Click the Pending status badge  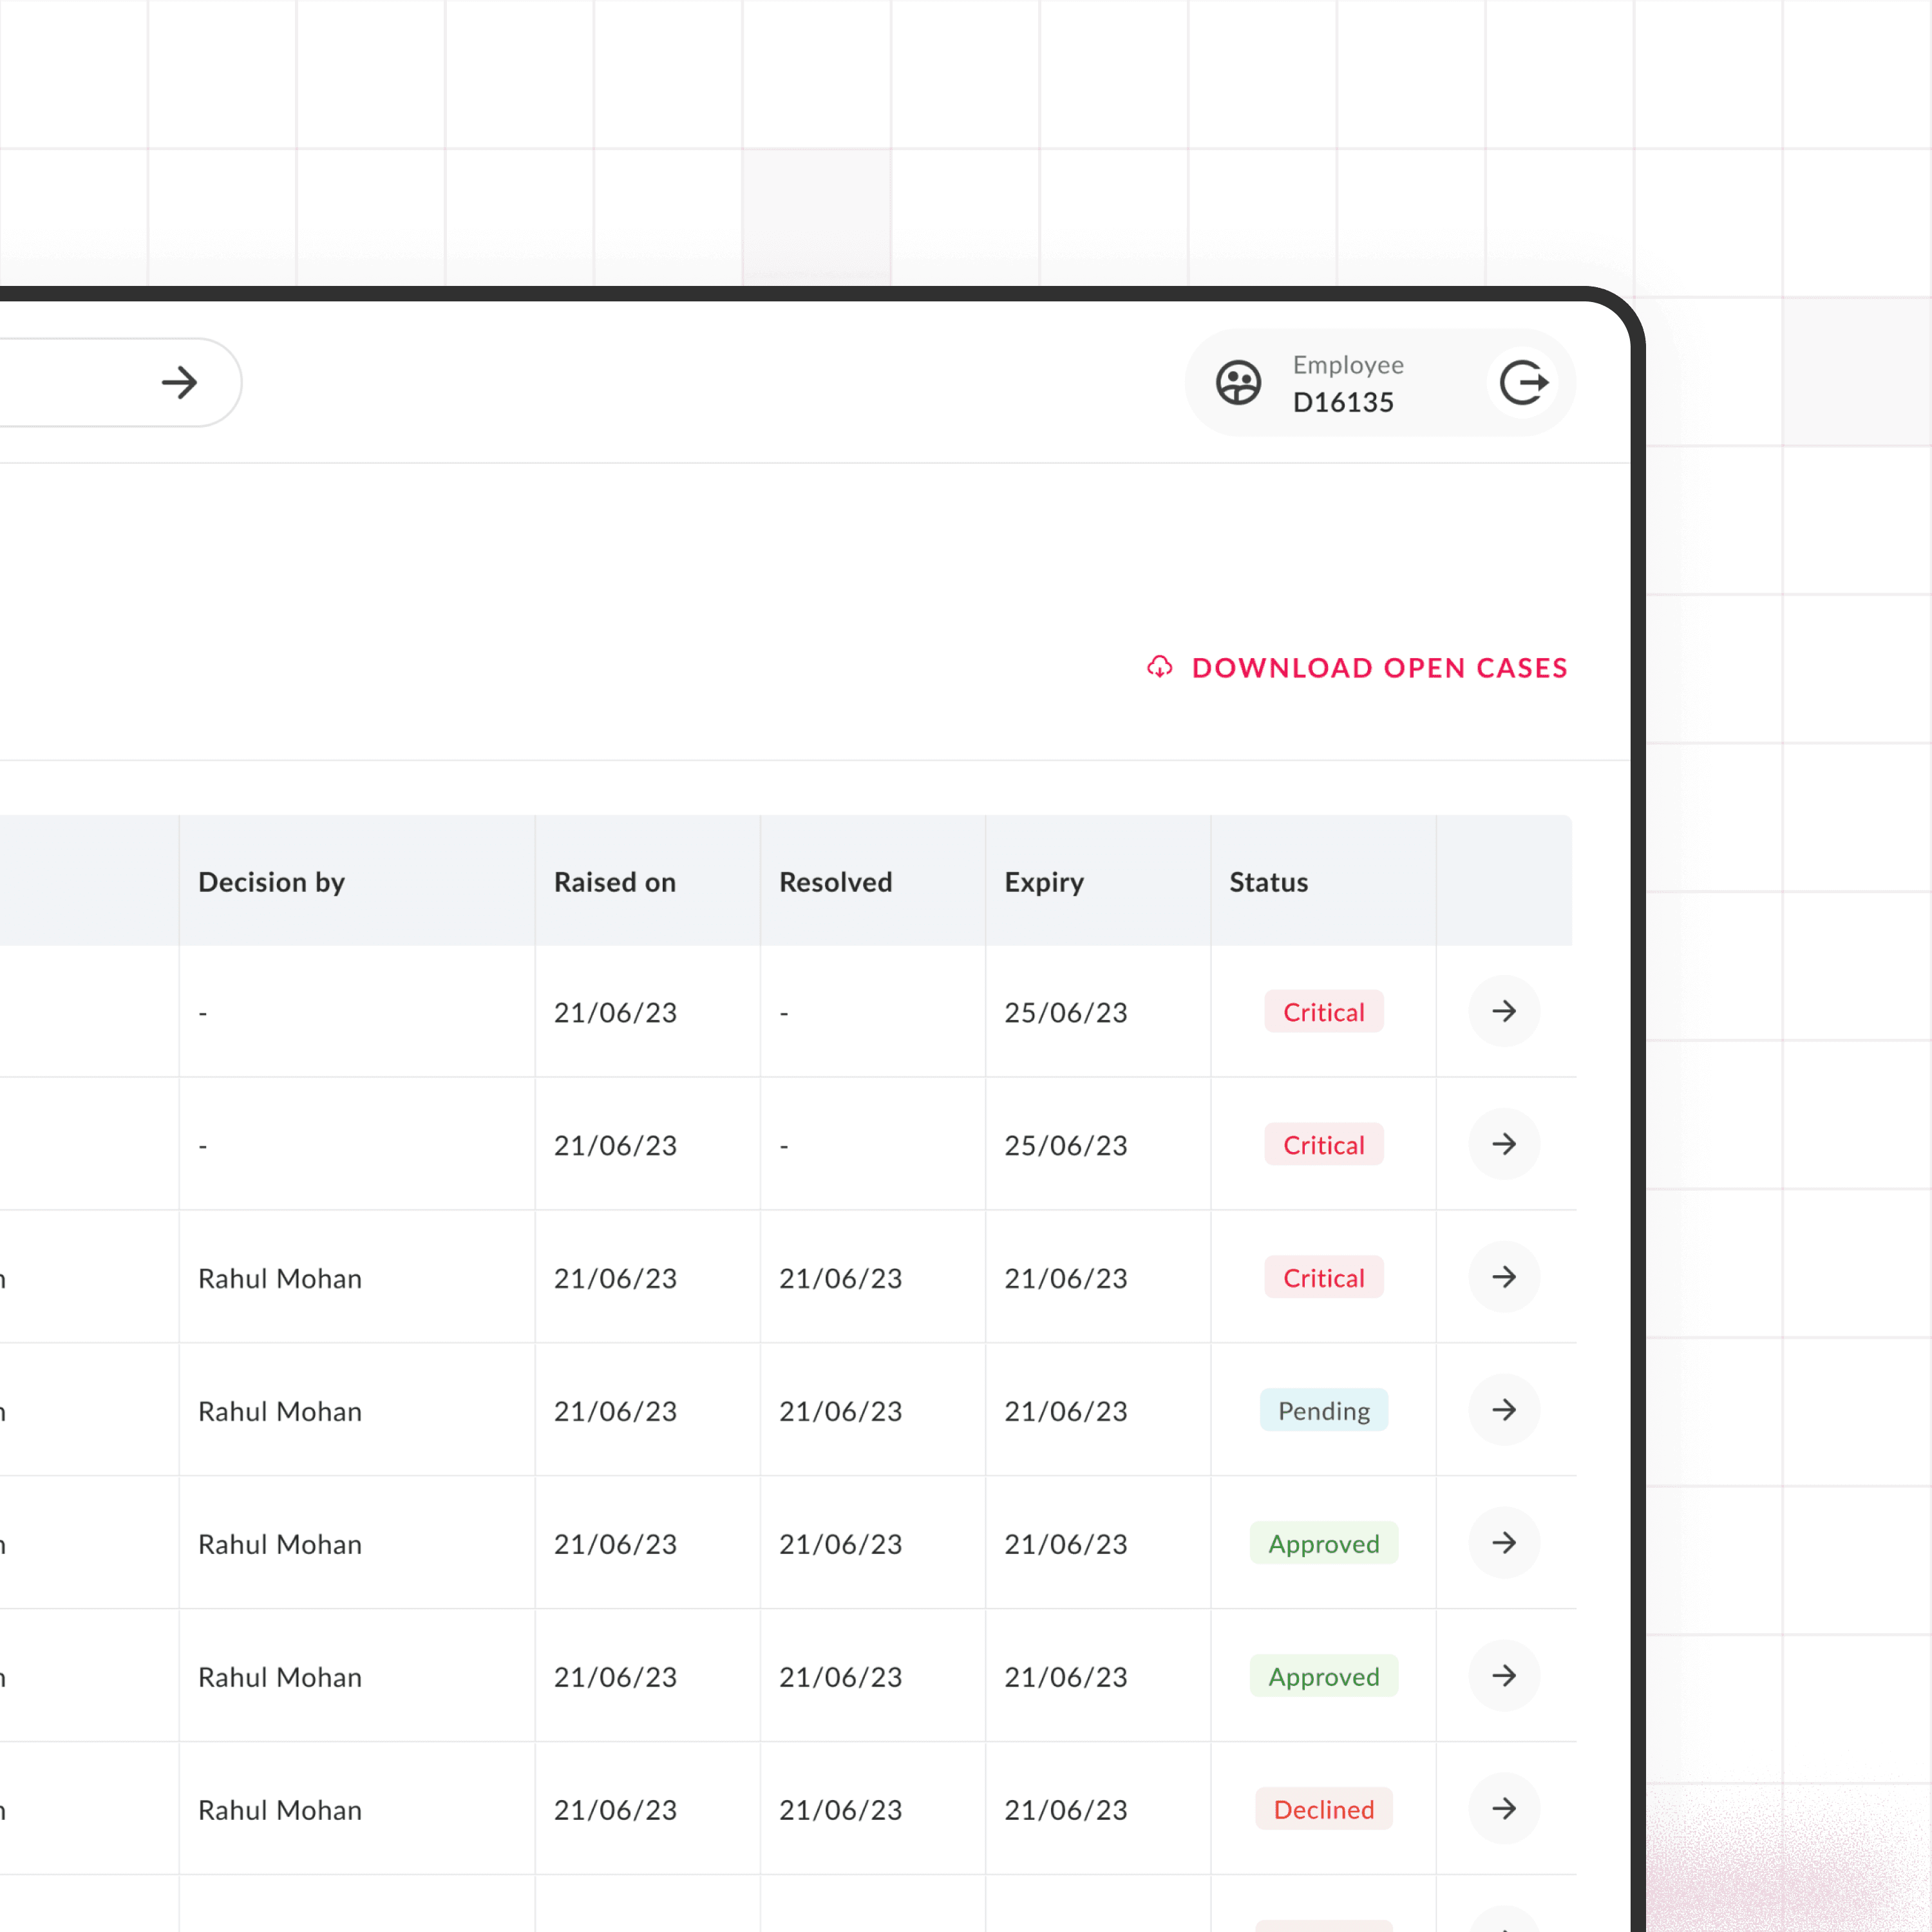(x=1323, y=1411)
